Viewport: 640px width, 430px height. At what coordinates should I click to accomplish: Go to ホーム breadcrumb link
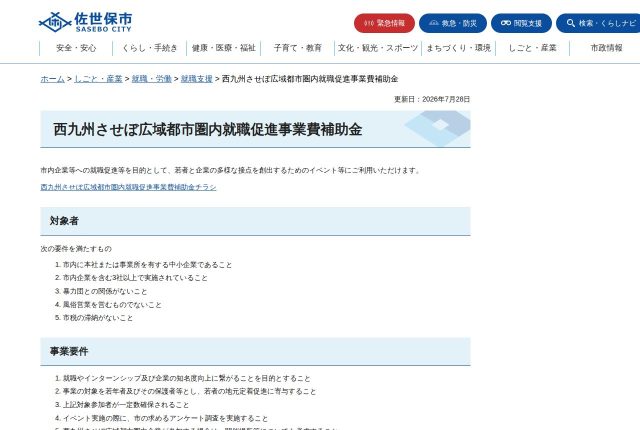[52, 79]
